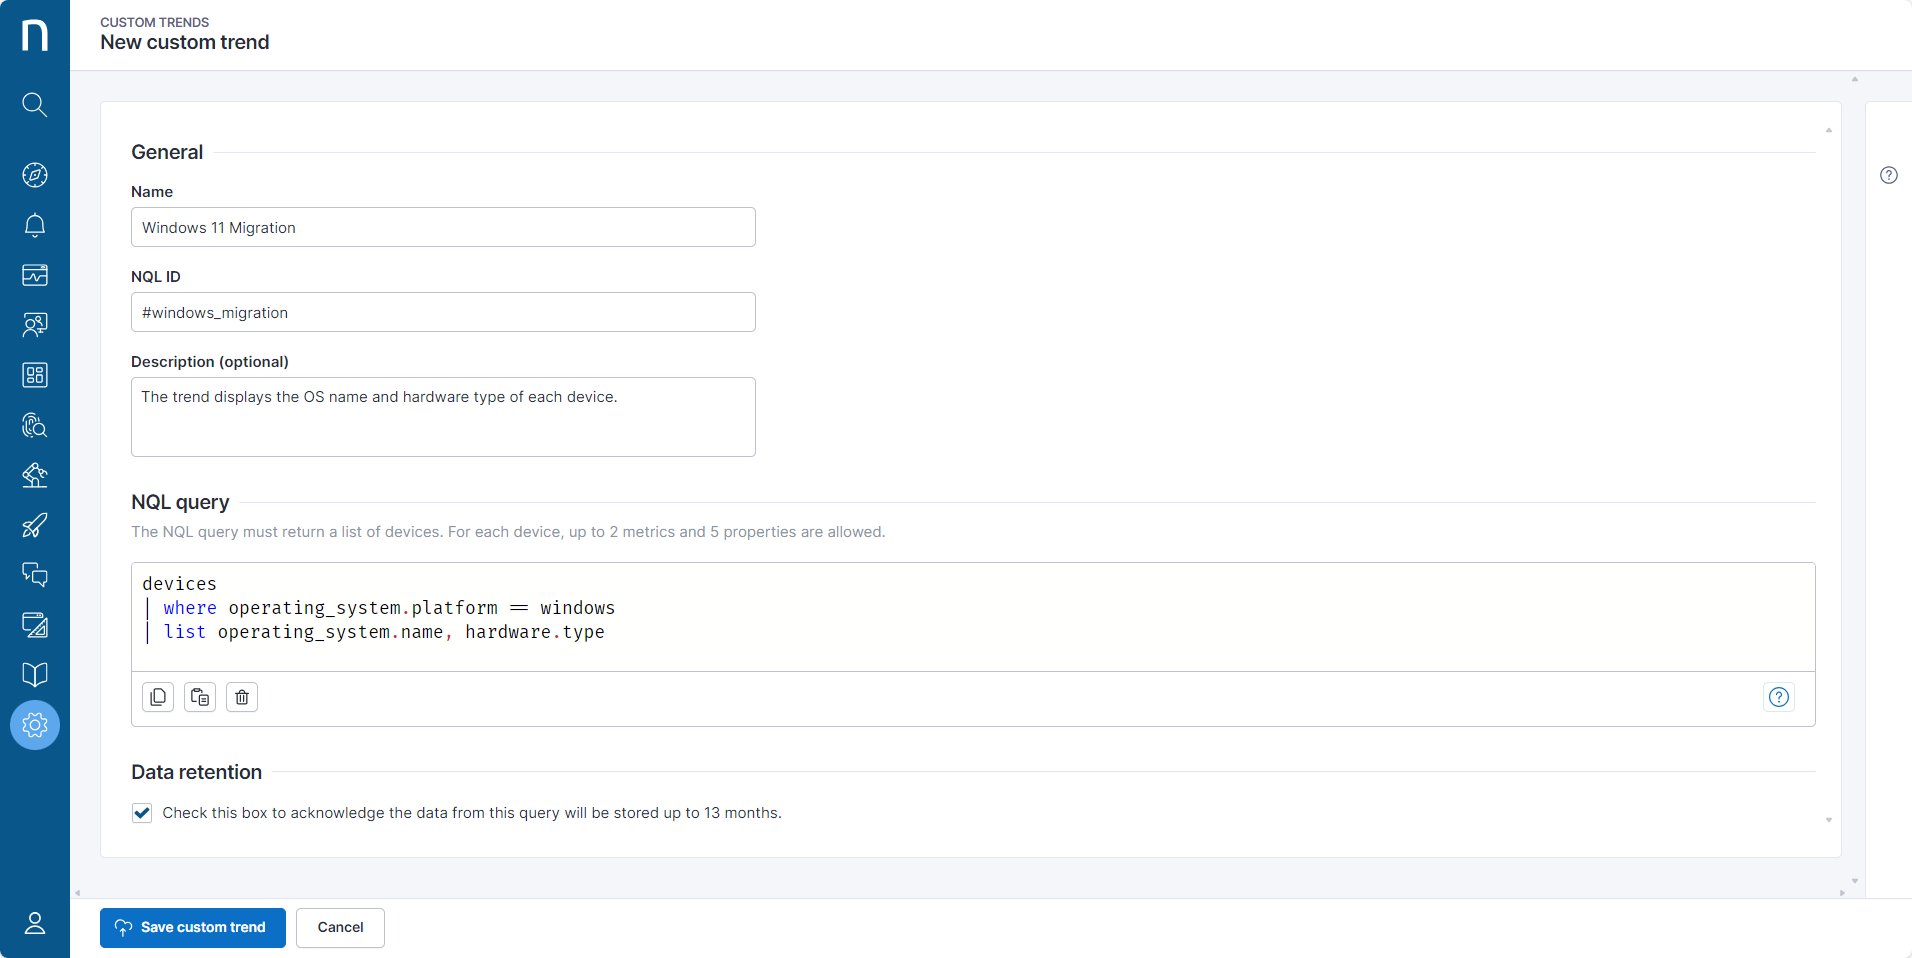
Task: Click the Cancel button
Action: pos(340,928)
